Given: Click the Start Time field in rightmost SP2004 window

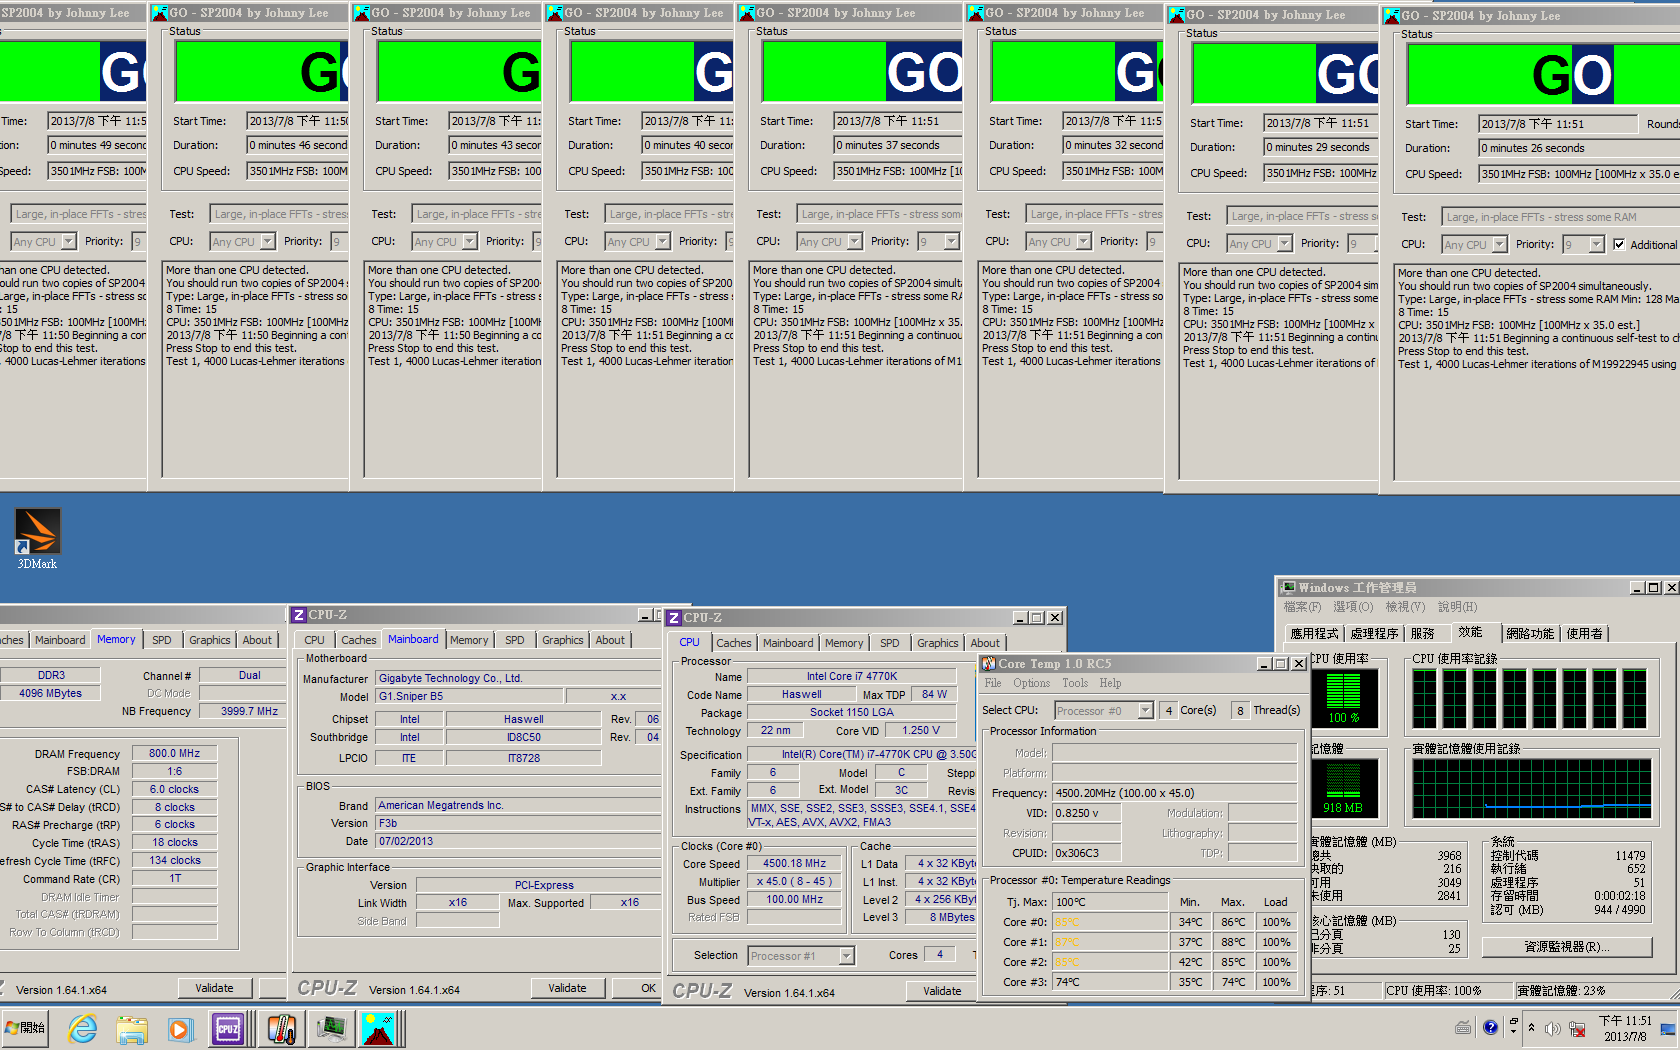Looking at the screenshot, I should (1559, 124).
